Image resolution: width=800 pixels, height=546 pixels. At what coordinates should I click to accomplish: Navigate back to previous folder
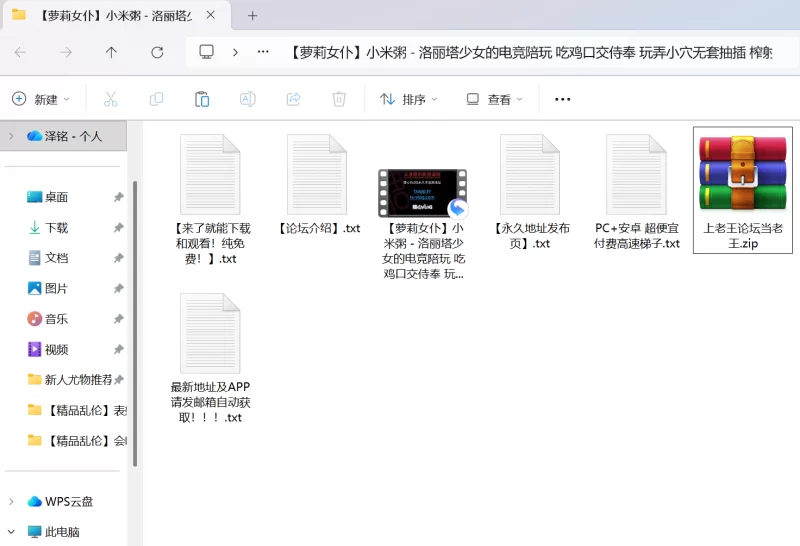point(20,53)
